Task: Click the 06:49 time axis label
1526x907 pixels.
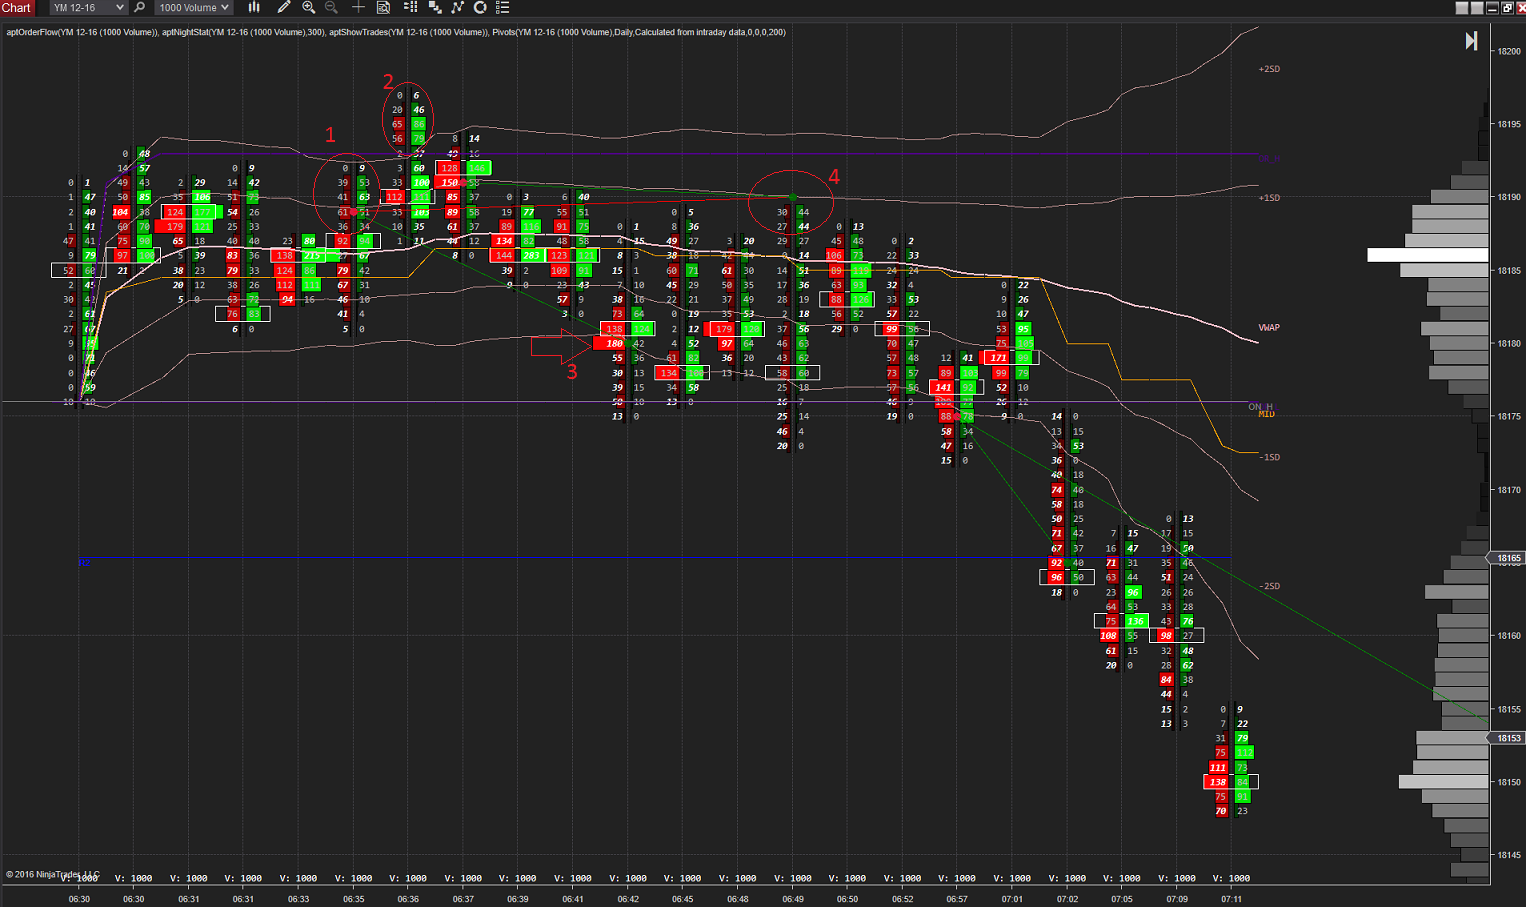Action: pos(793,899)
